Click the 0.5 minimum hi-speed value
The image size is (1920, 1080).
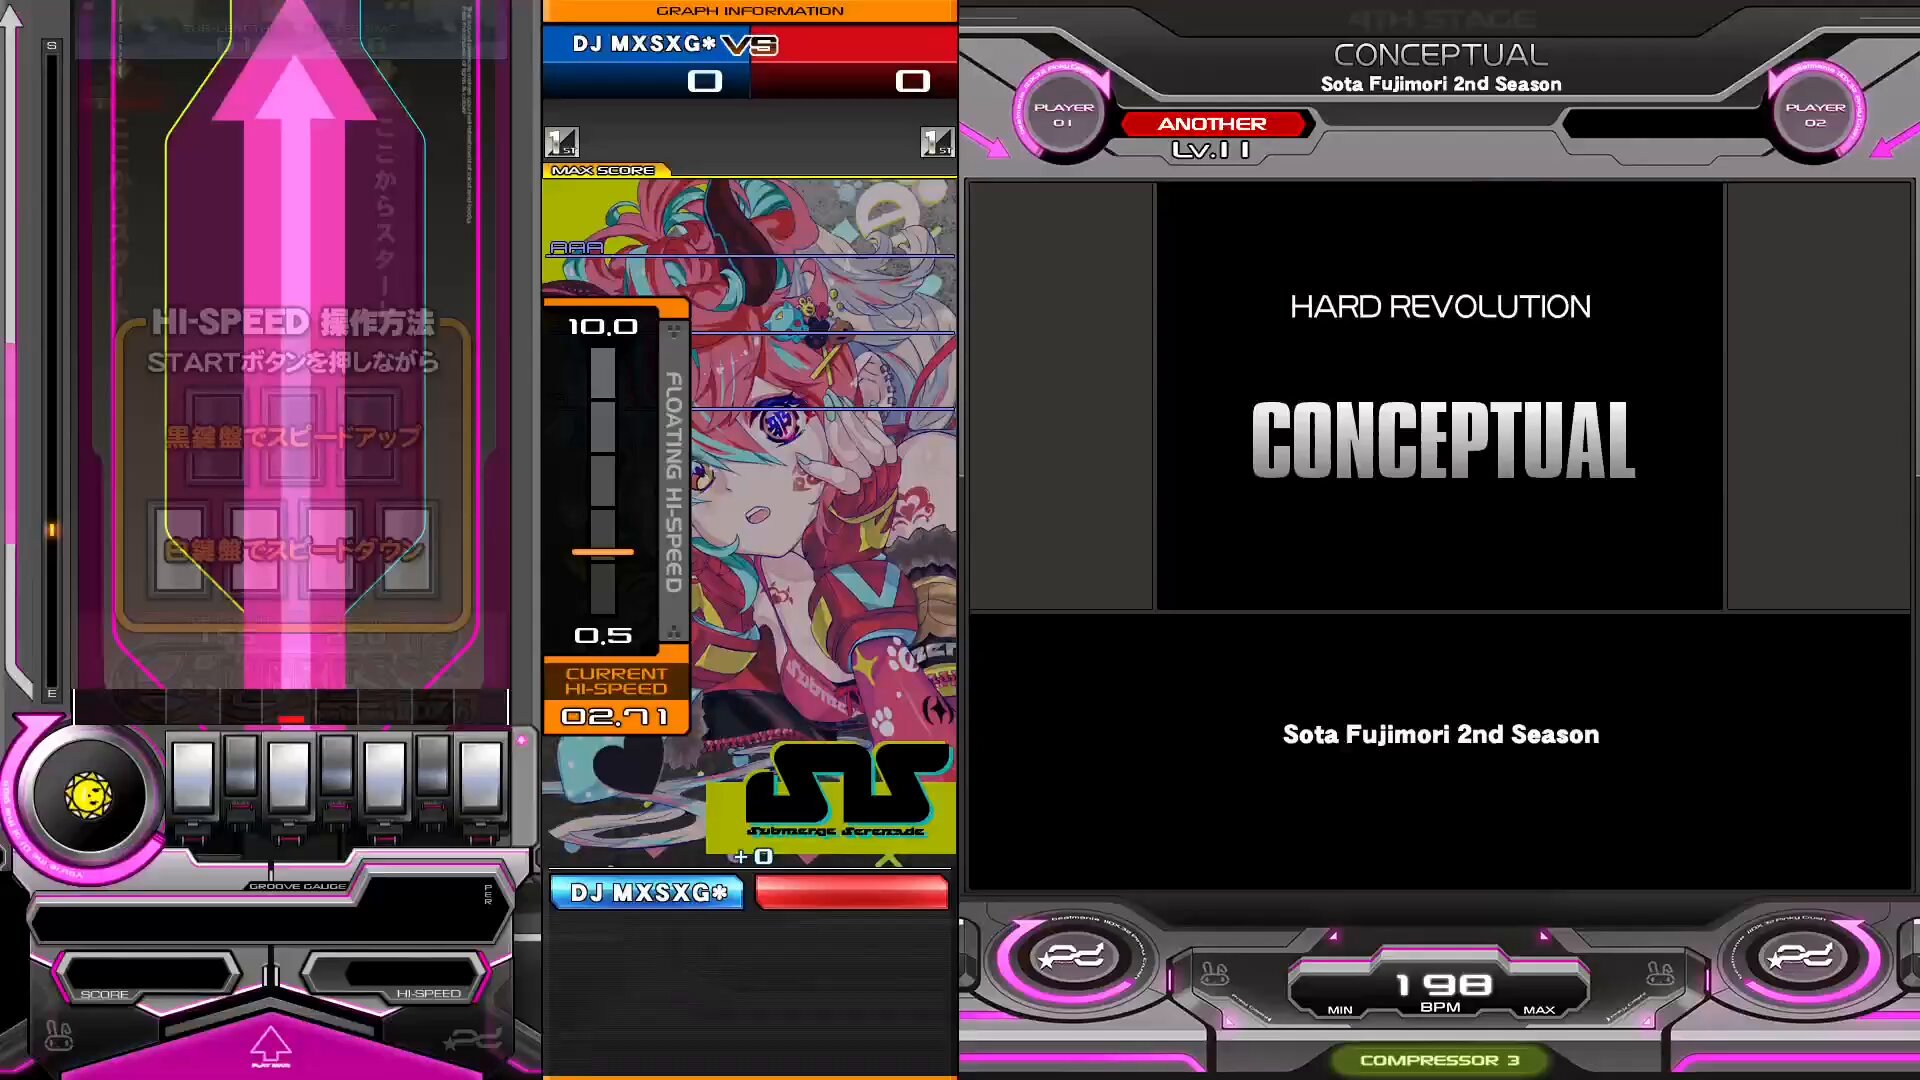coord(603,635)
